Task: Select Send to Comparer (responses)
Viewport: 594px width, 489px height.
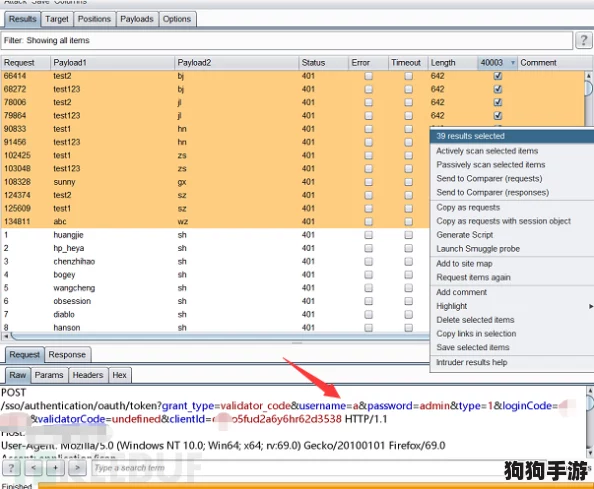Action: coord(492,192)
